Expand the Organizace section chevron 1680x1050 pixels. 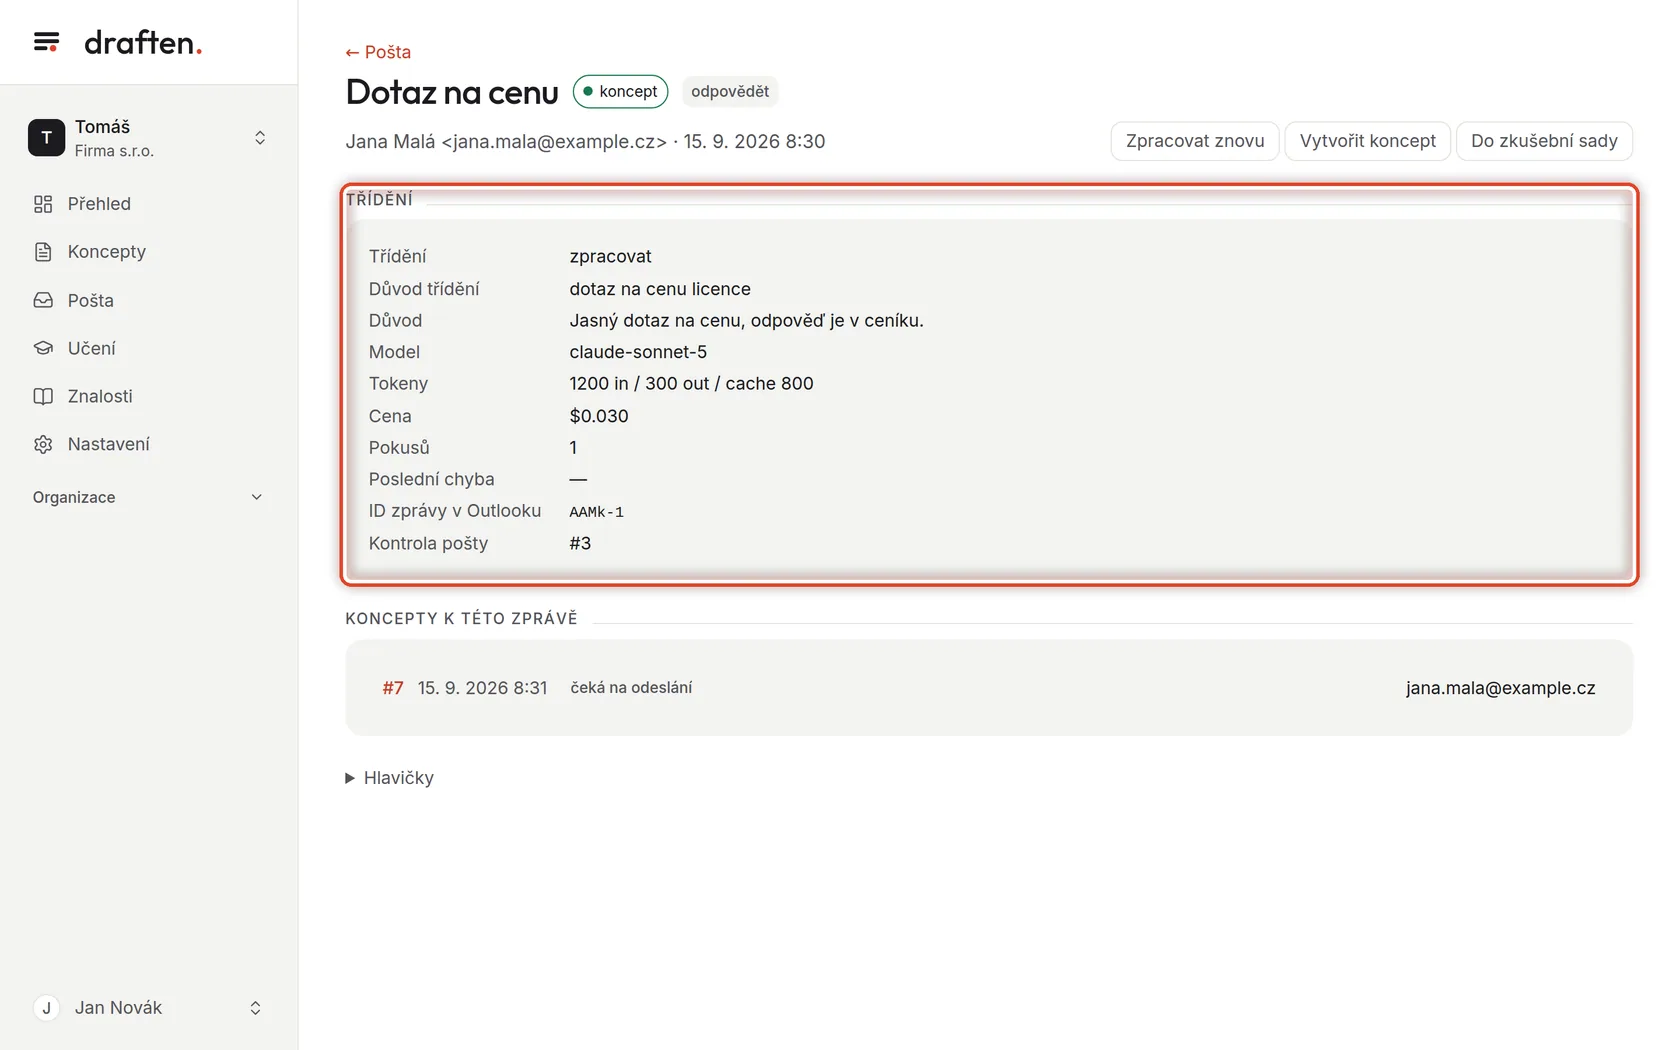coord(256,497)
